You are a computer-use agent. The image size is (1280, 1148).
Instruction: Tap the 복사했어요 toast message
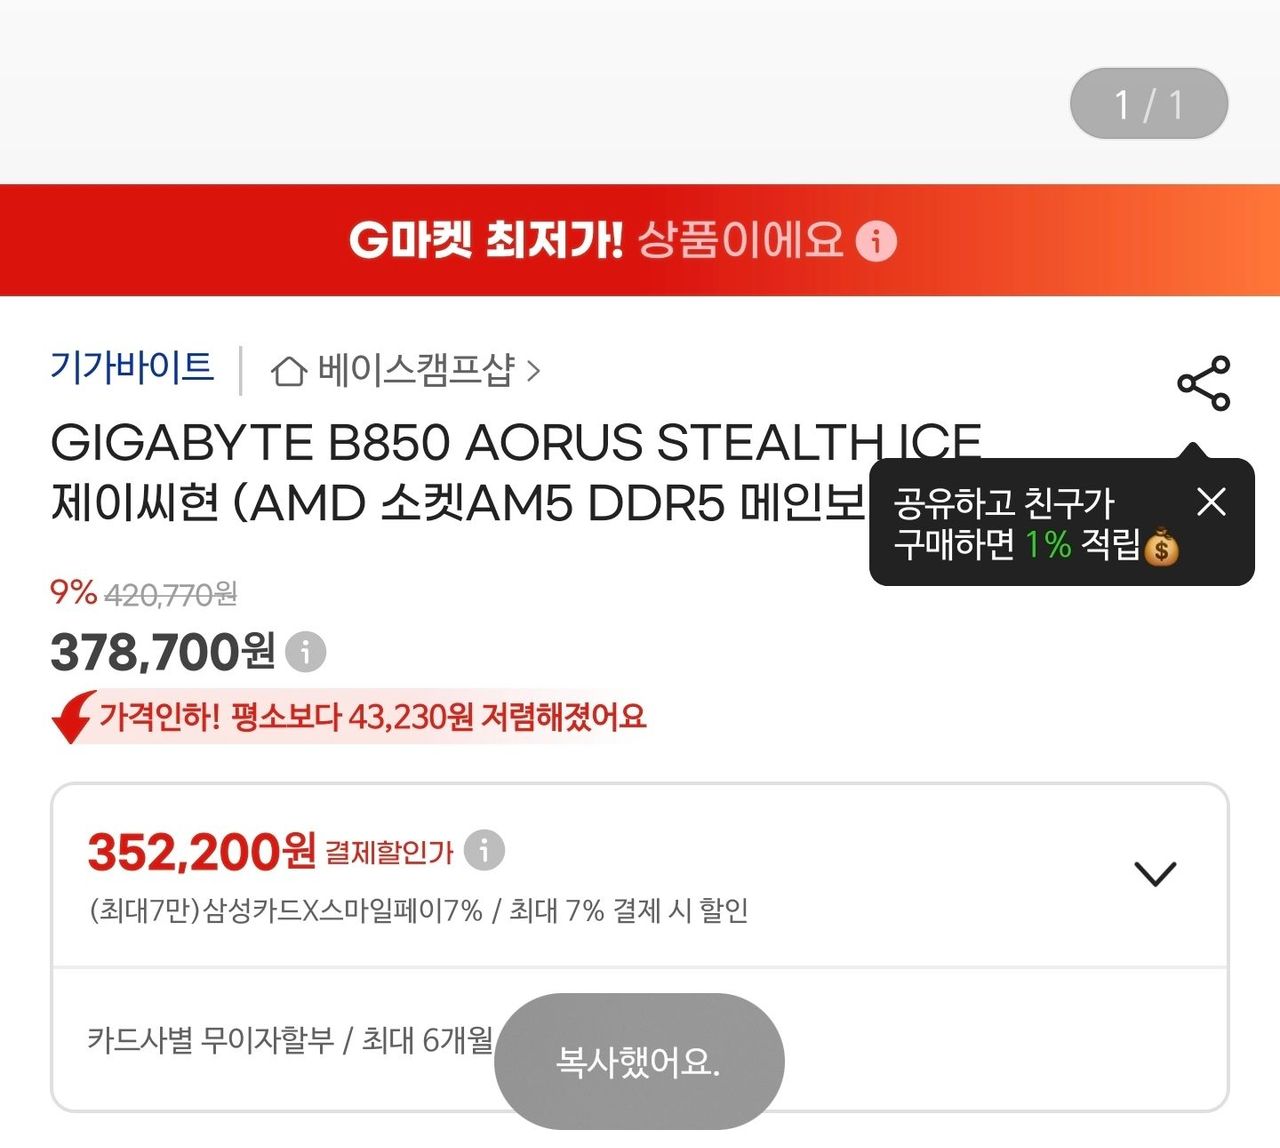(x=638, y=1061)
